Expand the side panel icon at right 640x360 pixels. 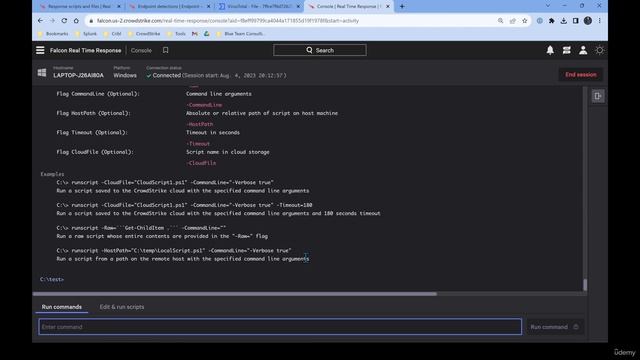598,96
